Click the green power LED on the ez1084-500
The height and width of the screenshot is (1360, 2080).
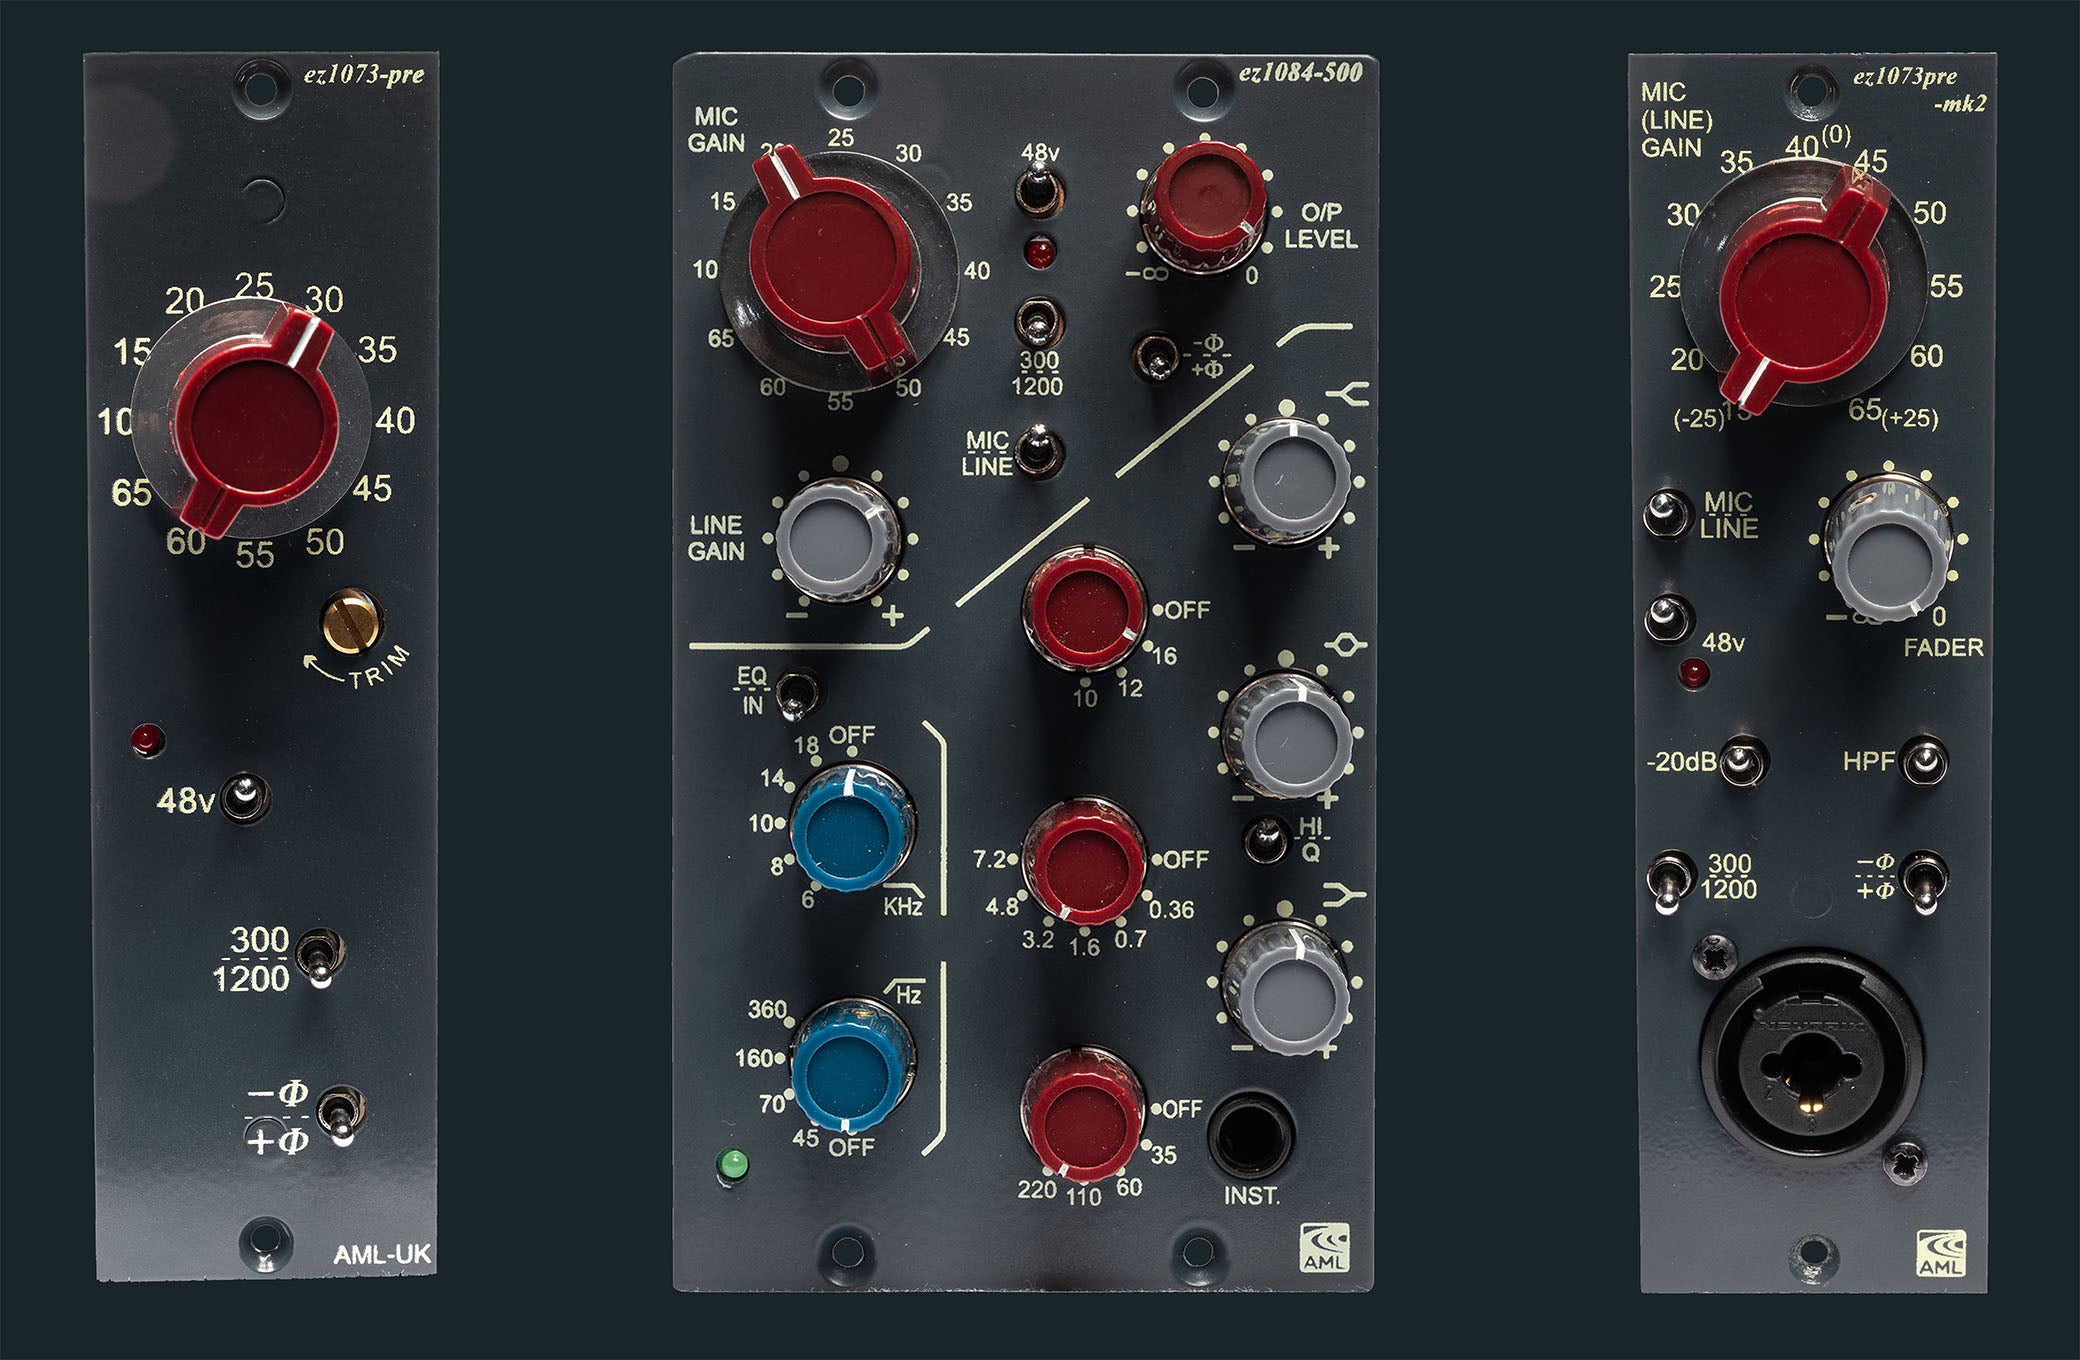point(733,1166)
